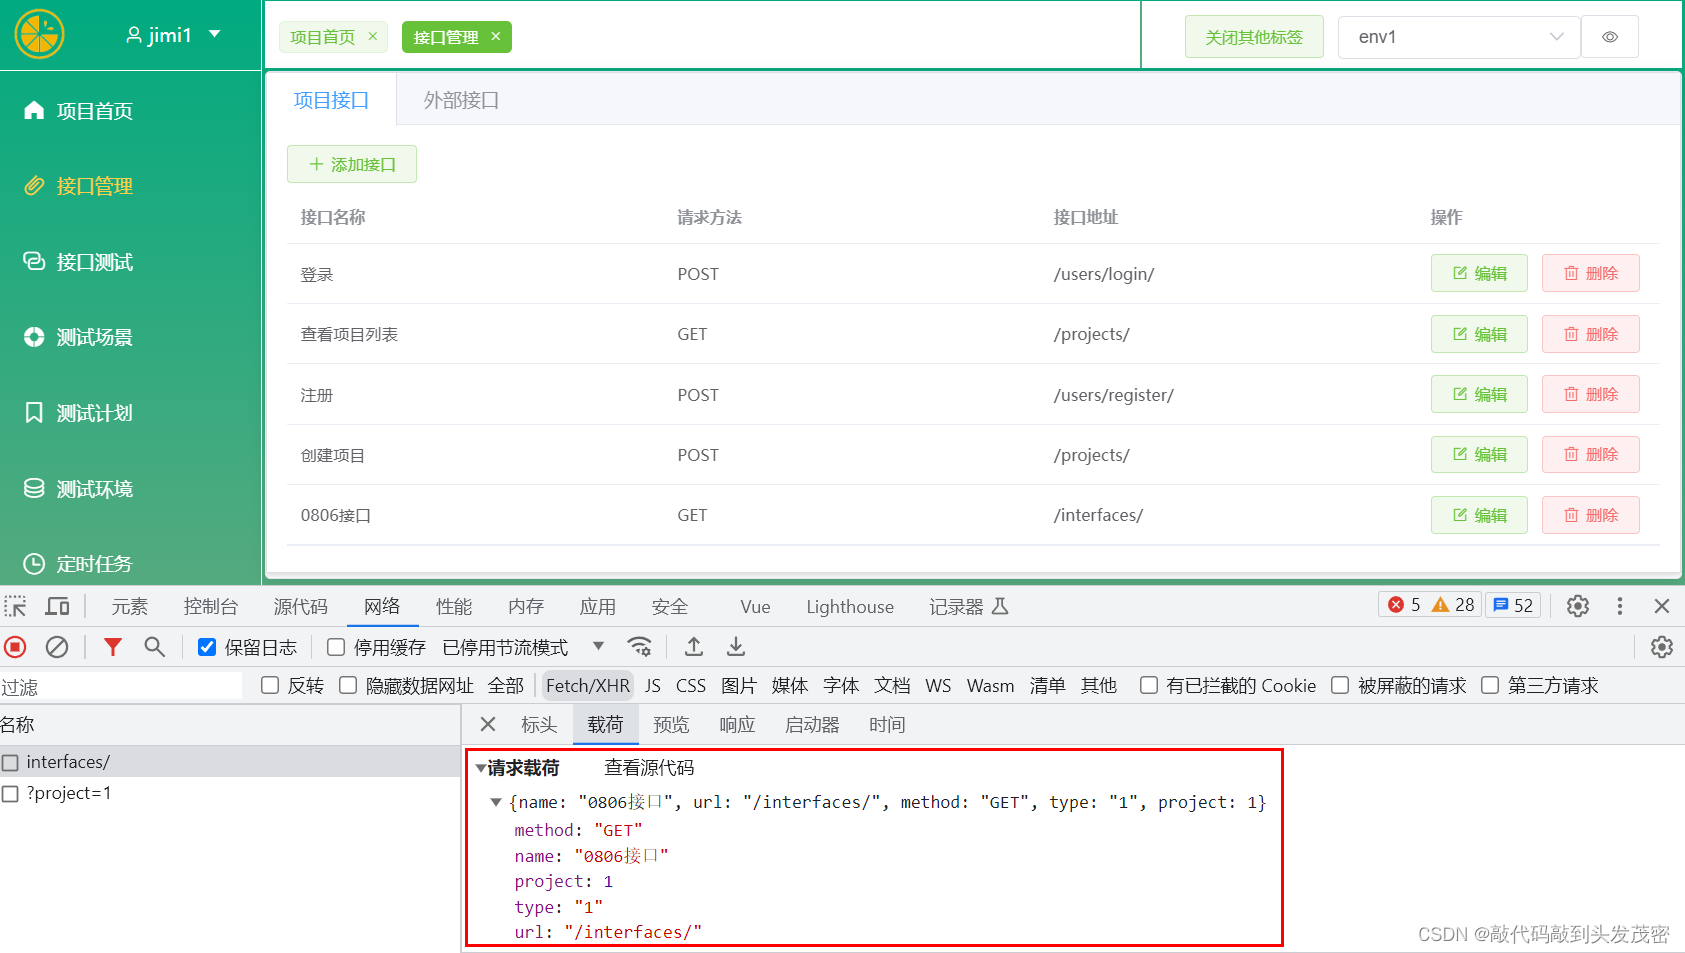Check the 反转 checkbox
This screenshot has width=1685, height=953.
click(270, 685)
